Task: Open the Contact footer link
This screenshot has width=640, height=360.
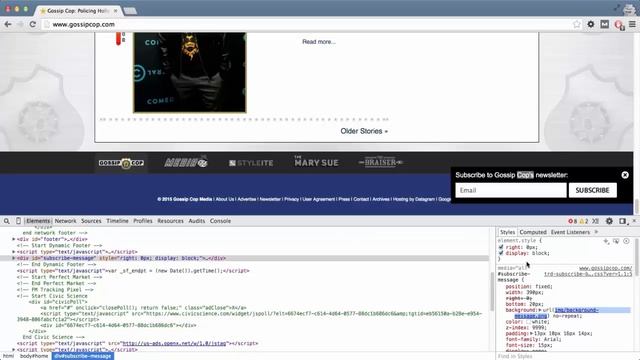Action: tap(361, 199)
